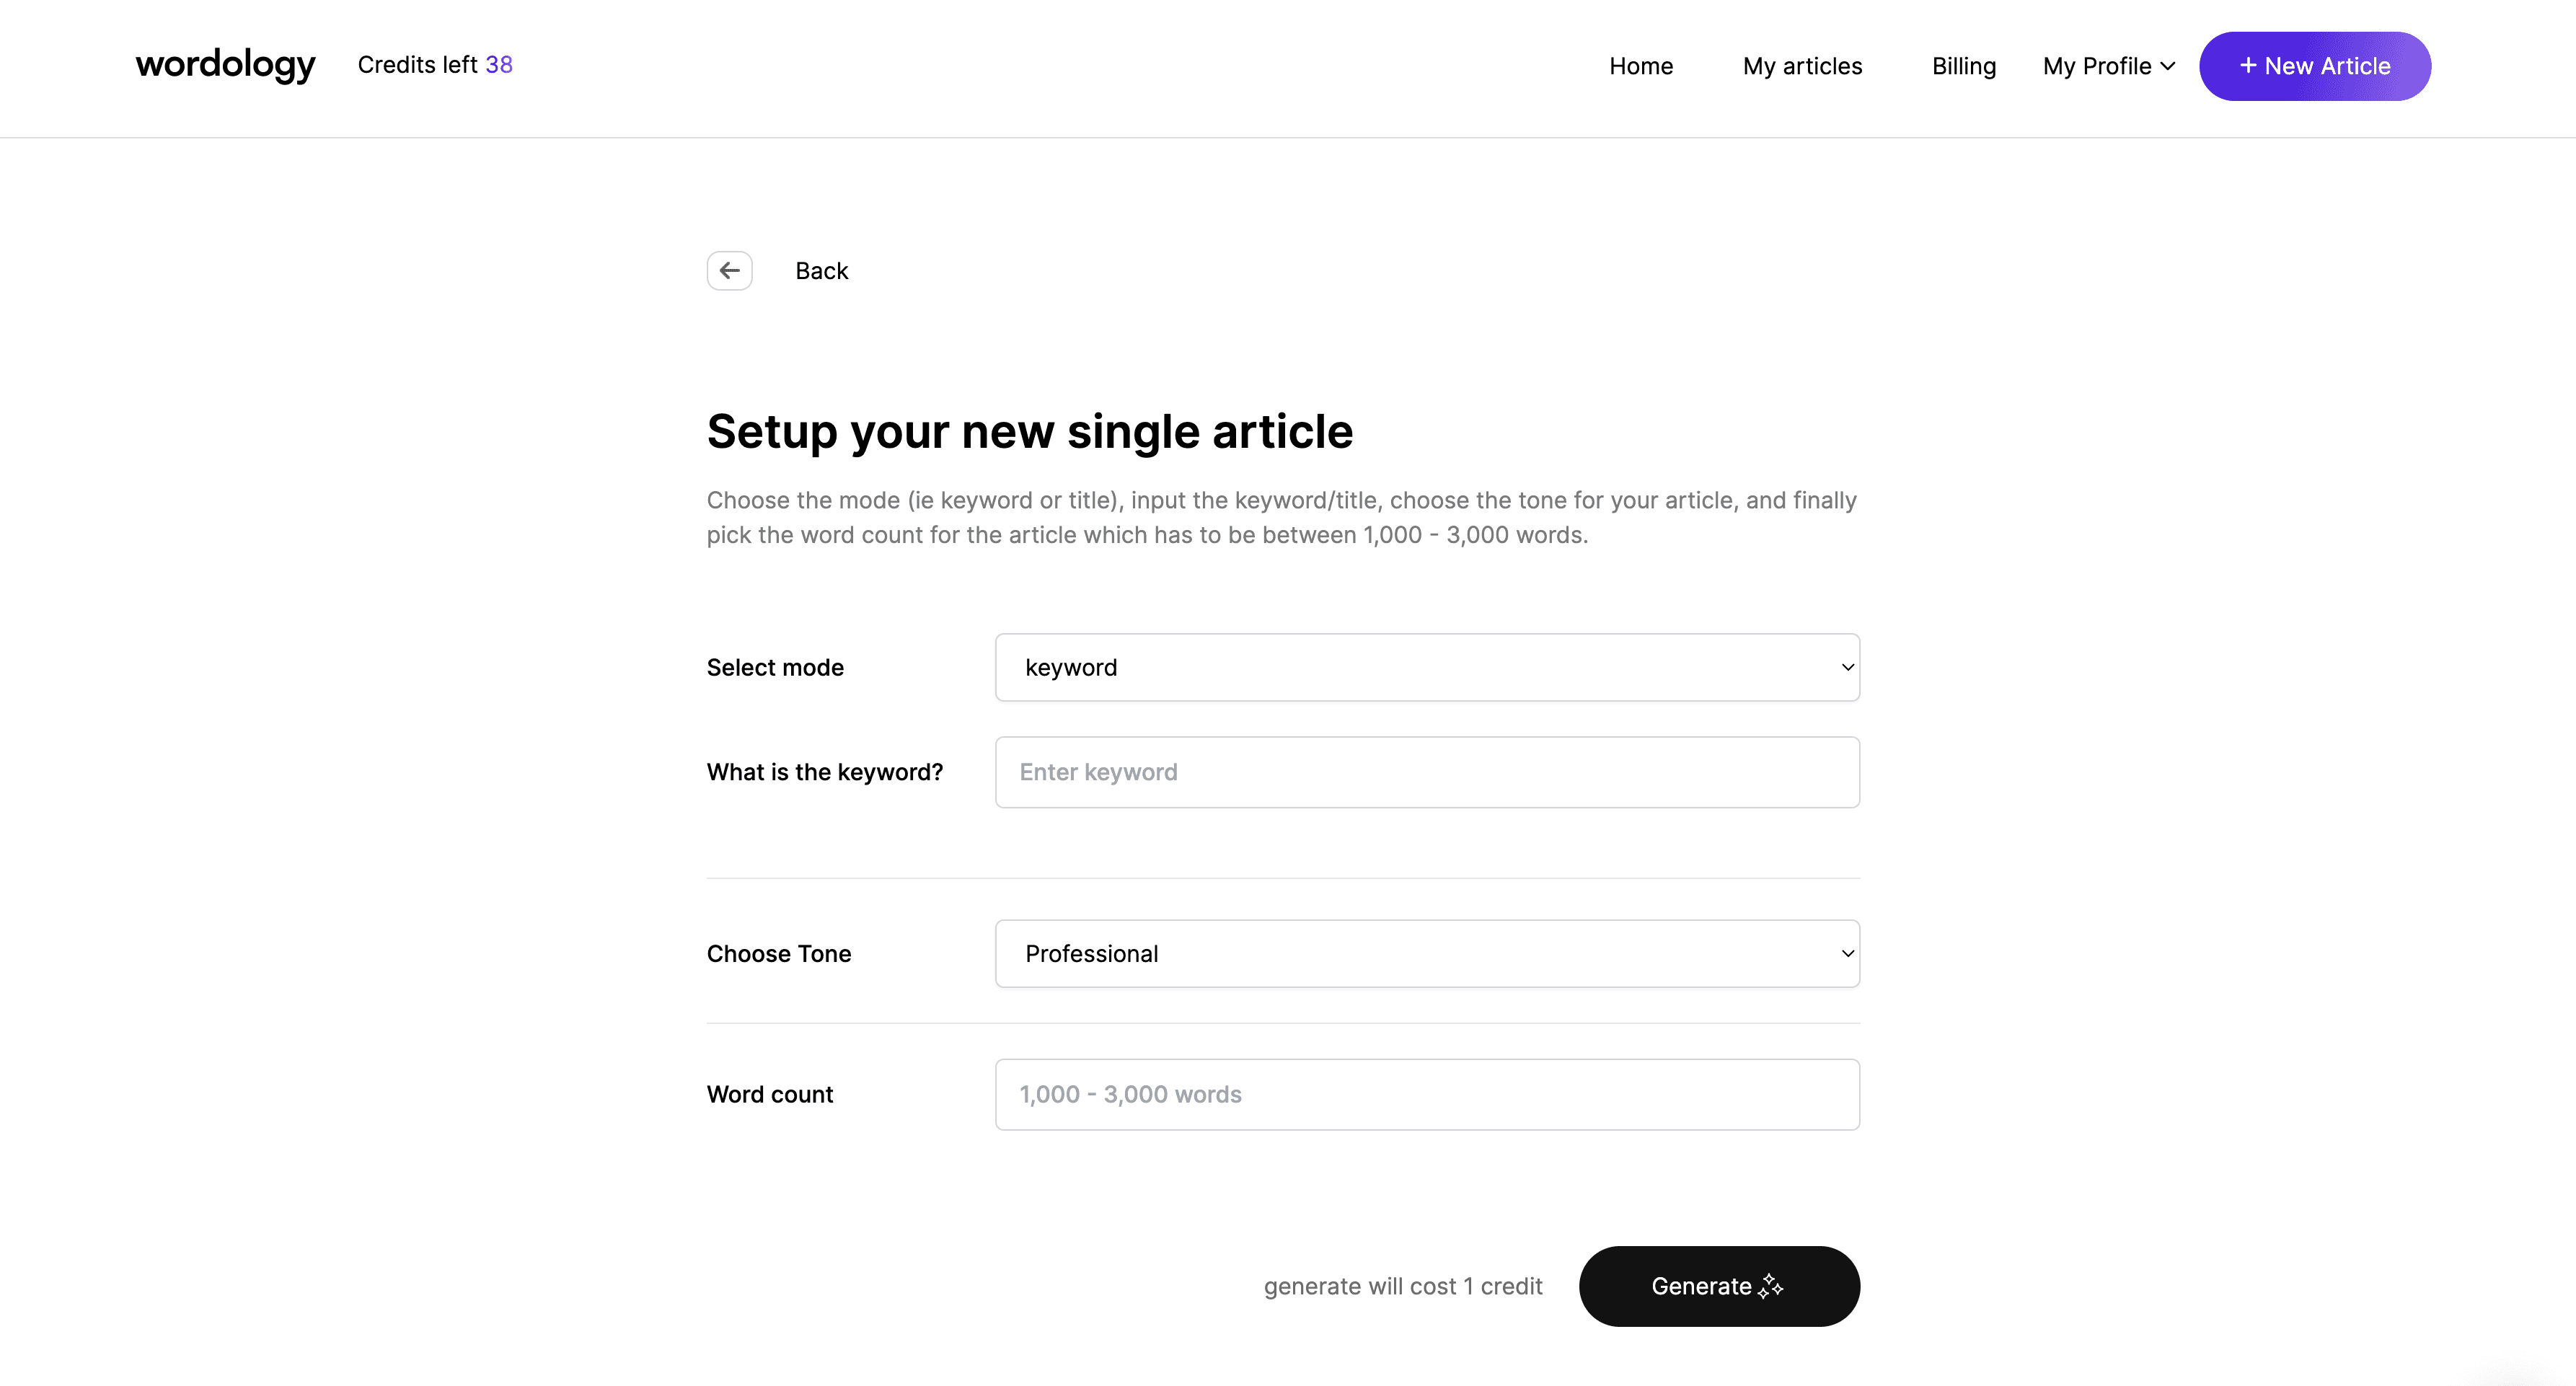
Task: Click the sparkle icon on Generate
Action: click(1770, 1286)
